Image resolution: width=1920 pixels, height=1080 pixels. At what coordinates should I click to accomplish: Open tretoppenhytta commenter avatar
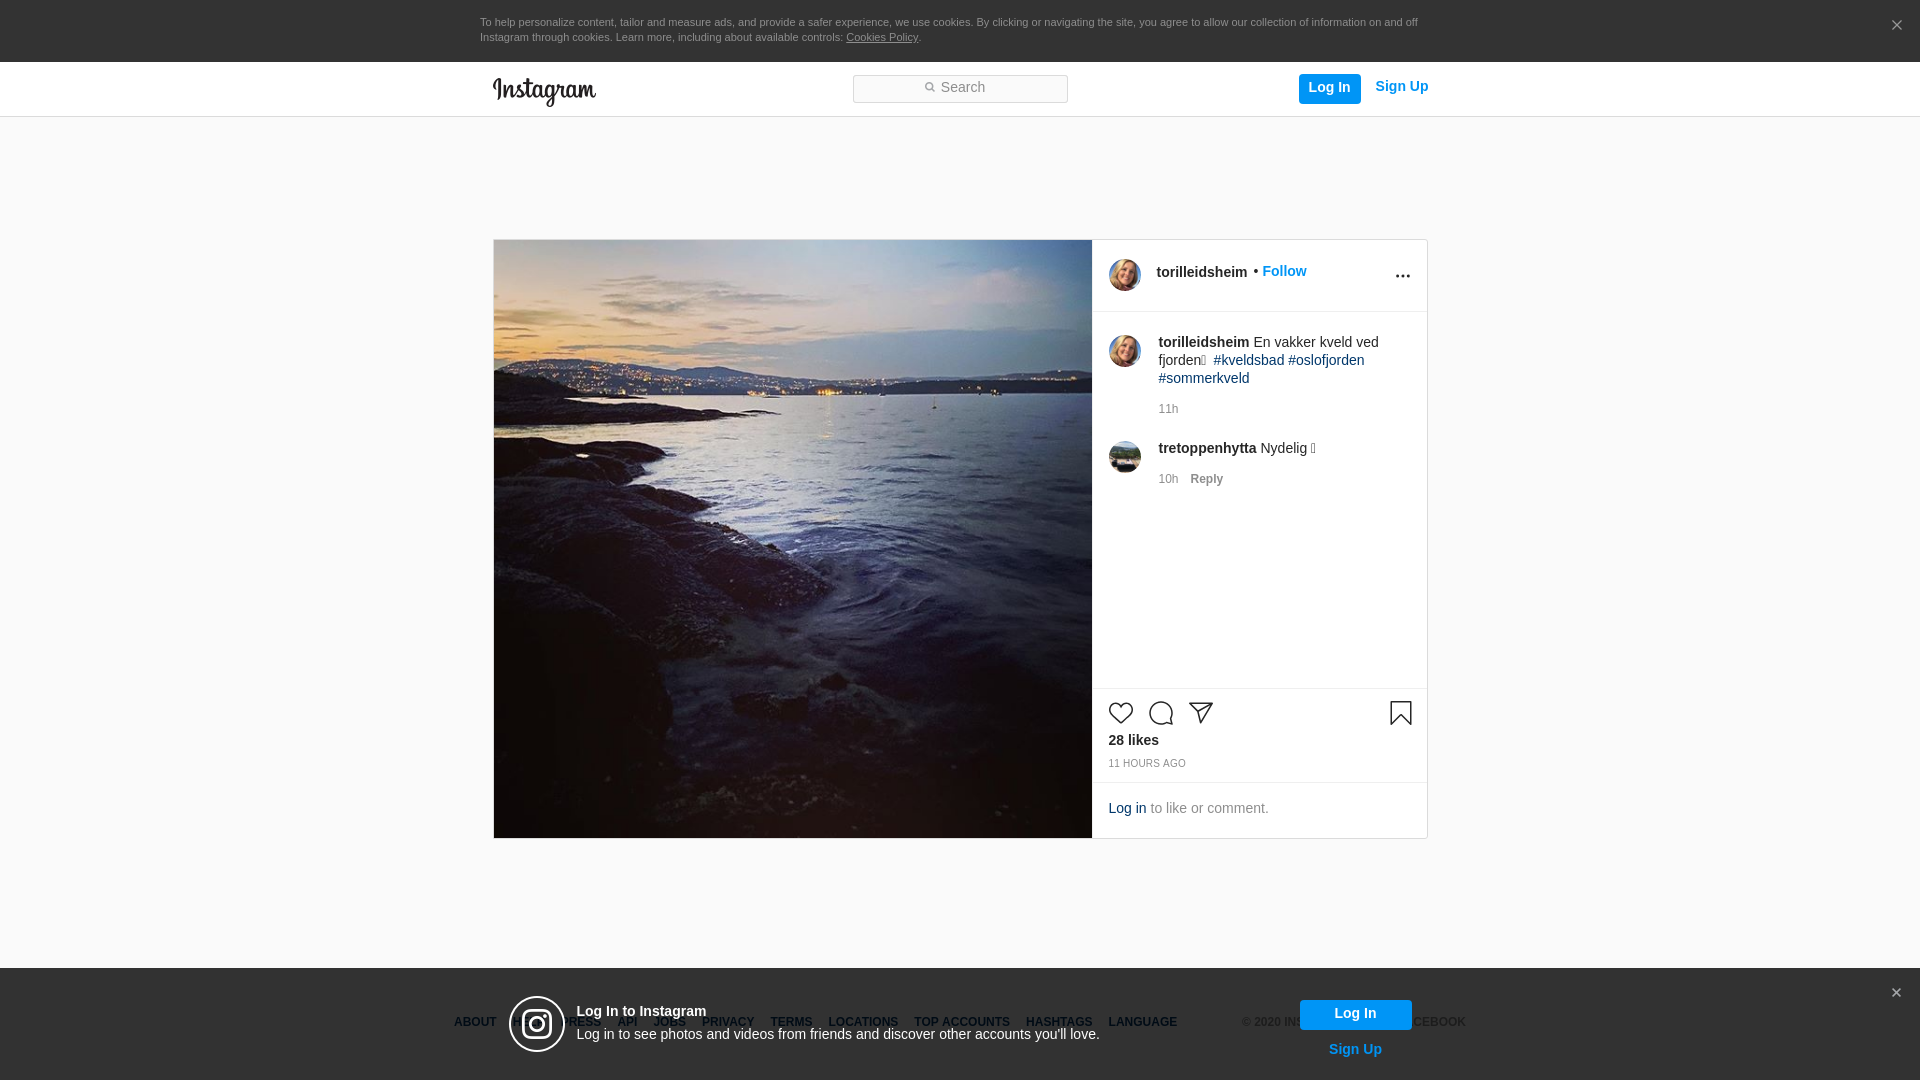click(1124, 457)
